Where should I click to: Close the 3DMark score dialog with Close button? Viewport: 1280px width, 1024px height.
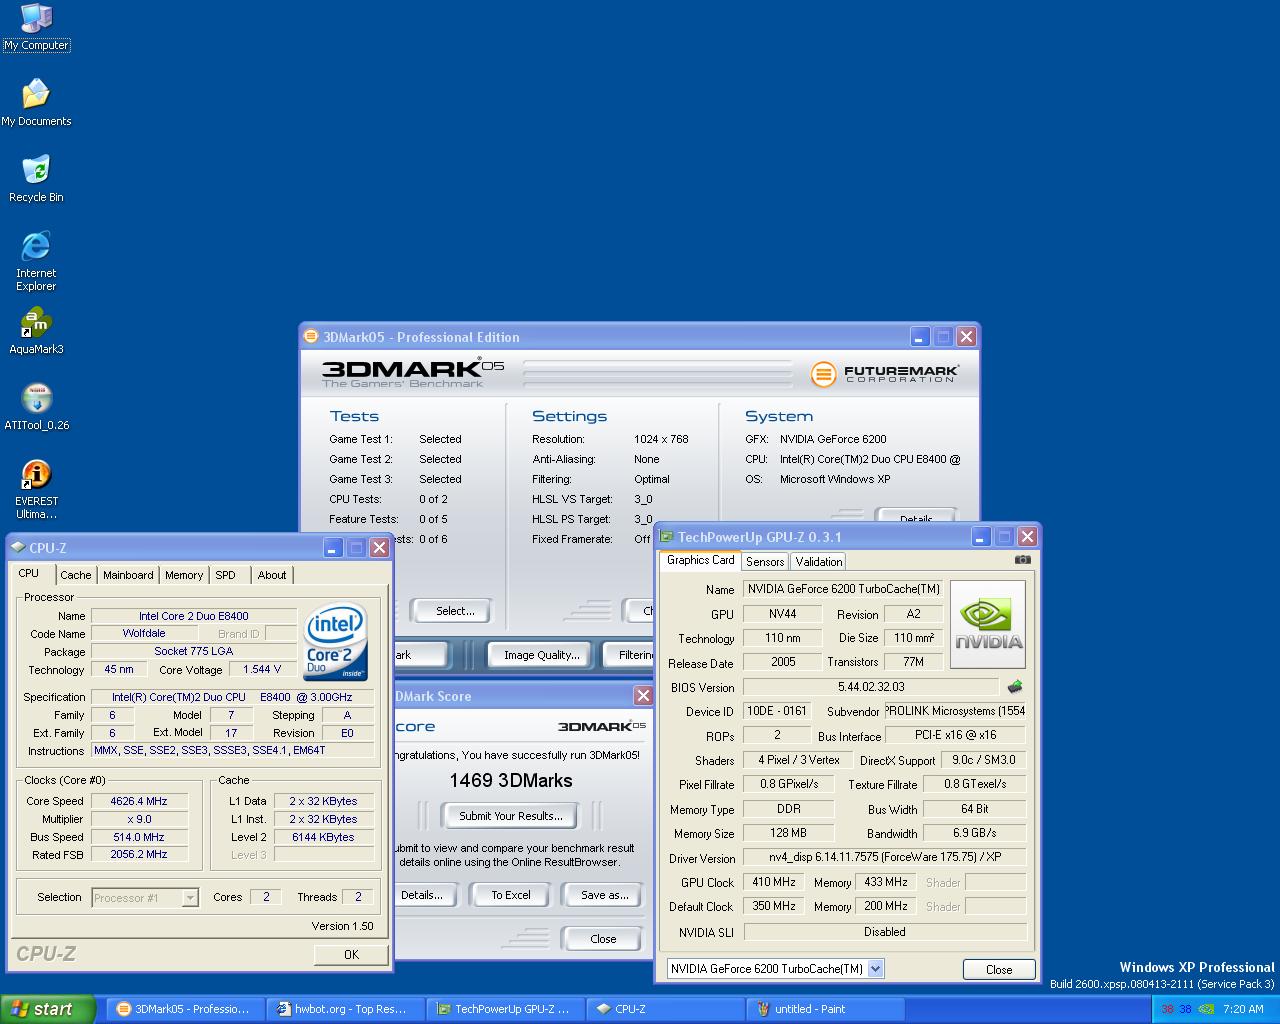(x=603, y=938)
